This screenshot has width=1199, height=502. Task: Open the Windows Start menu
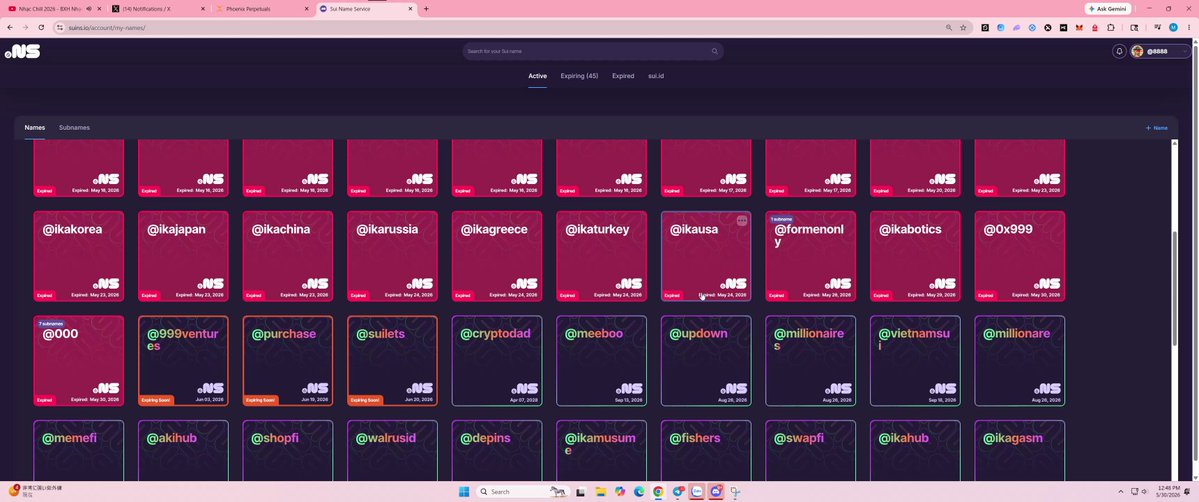(x=463, y=491)
